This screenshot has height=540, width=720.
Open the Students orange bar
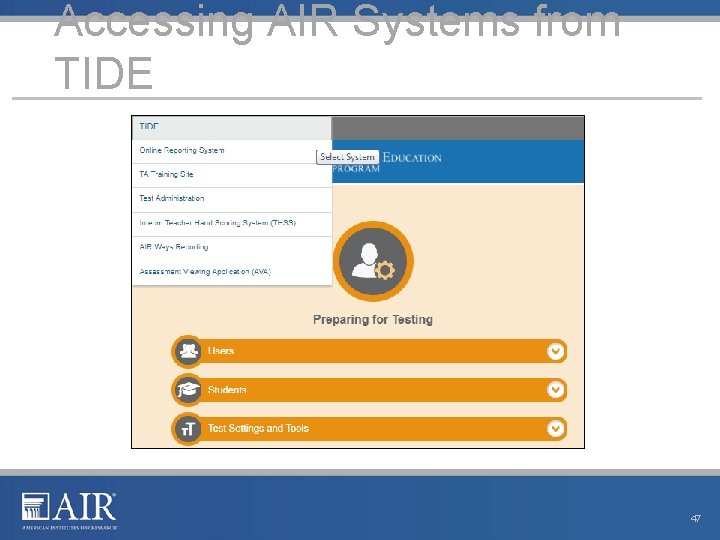pyautogui.click(x=370, y=390)
